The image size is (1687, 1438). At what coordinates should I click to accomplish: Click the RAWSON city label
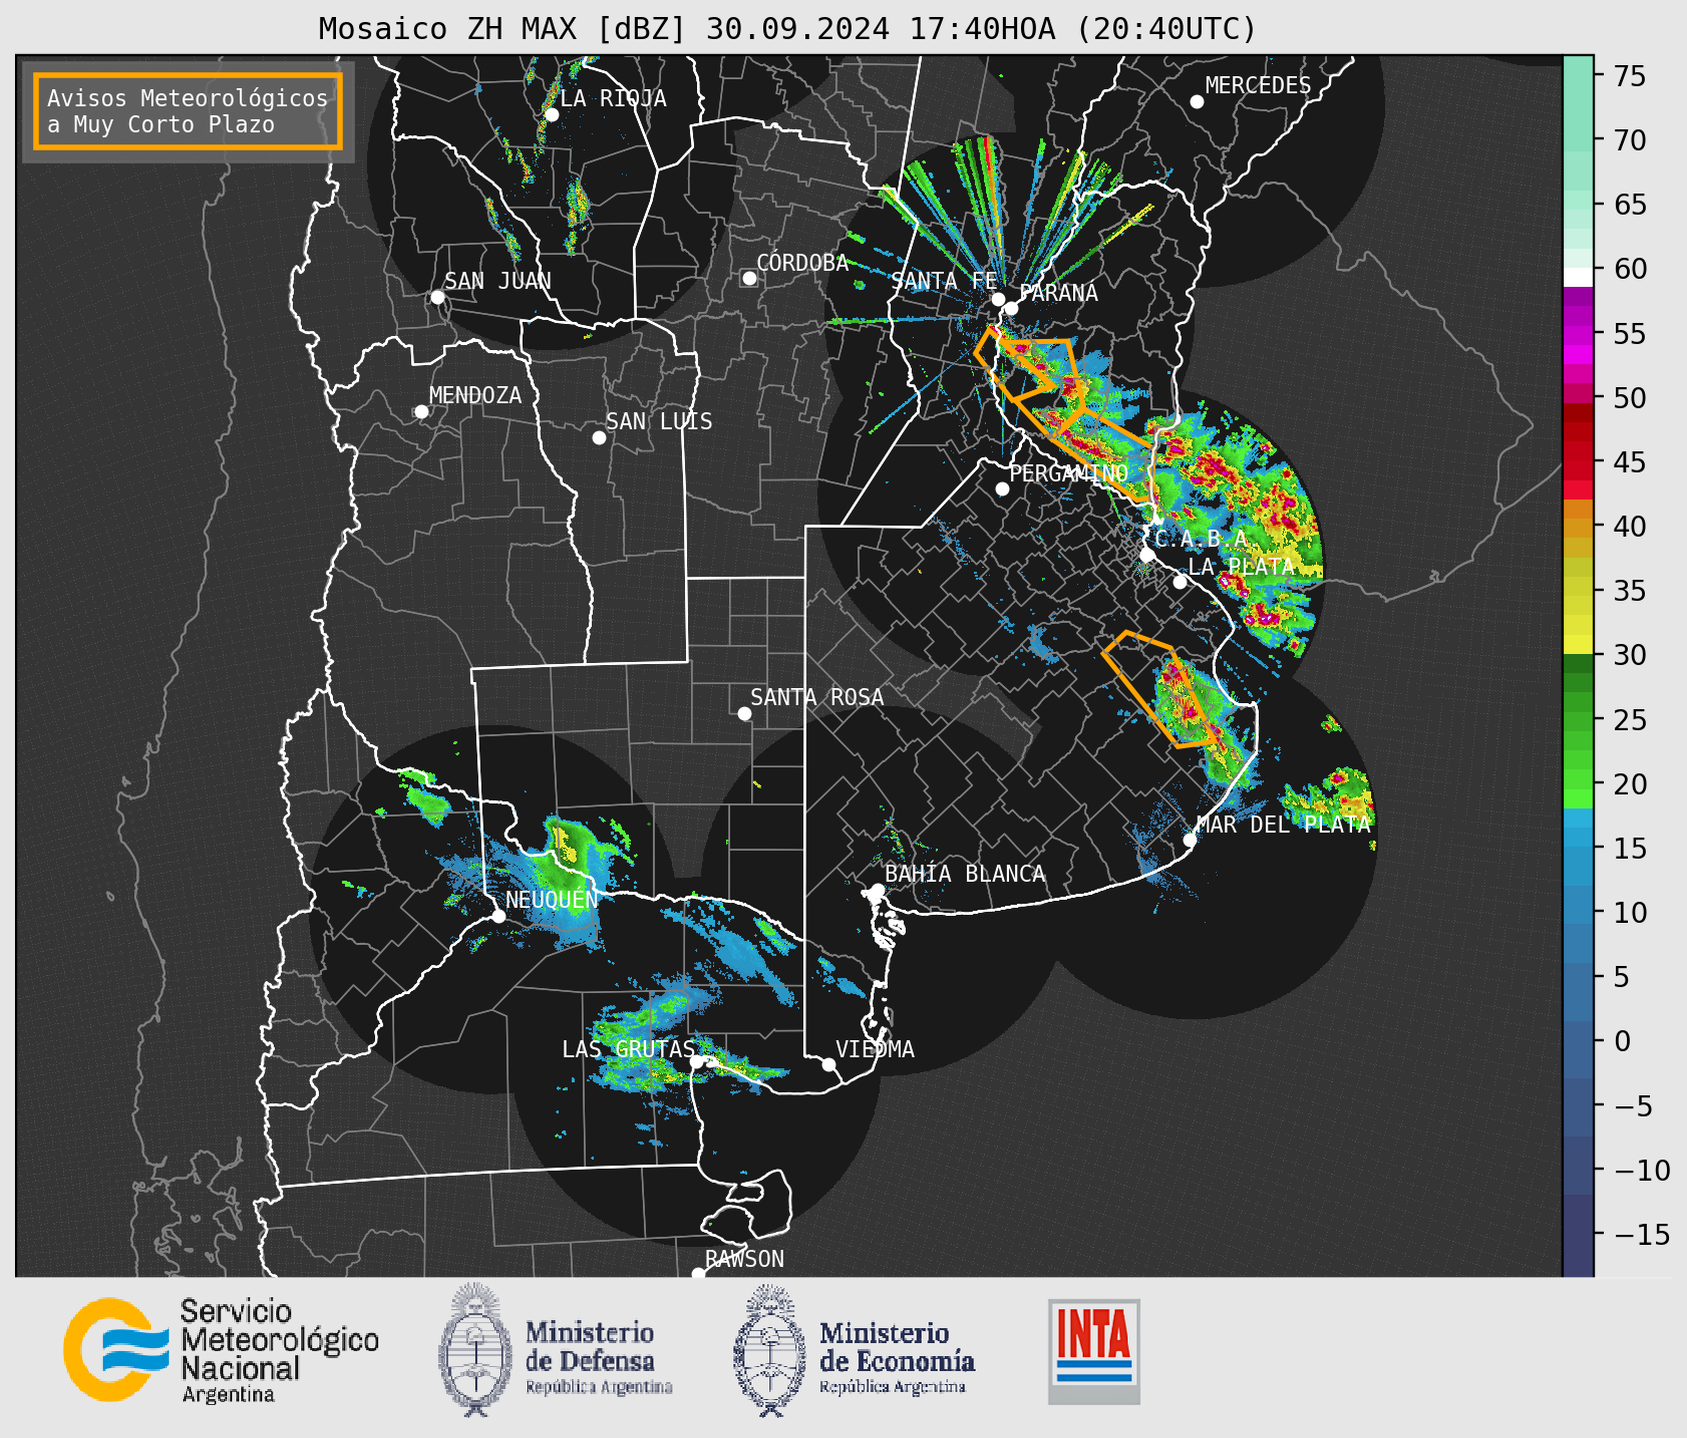(x=745, y=1259)
